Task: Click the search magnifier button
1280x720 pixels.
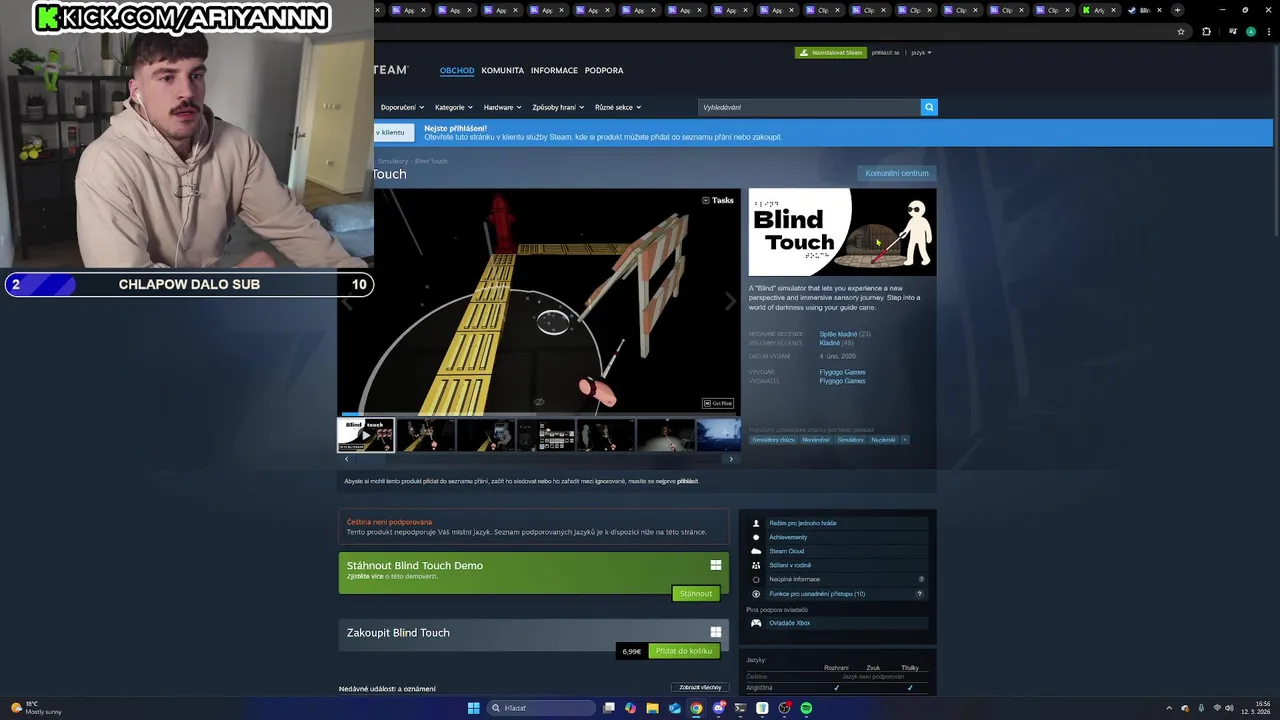Action: [x=929, y=107]
